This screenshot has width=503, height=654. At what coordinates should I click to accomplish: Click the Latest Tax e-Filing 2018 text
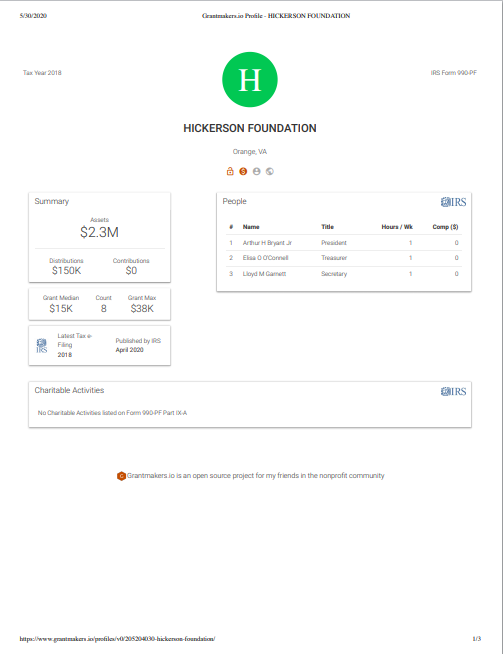click(x=75, y=345)
